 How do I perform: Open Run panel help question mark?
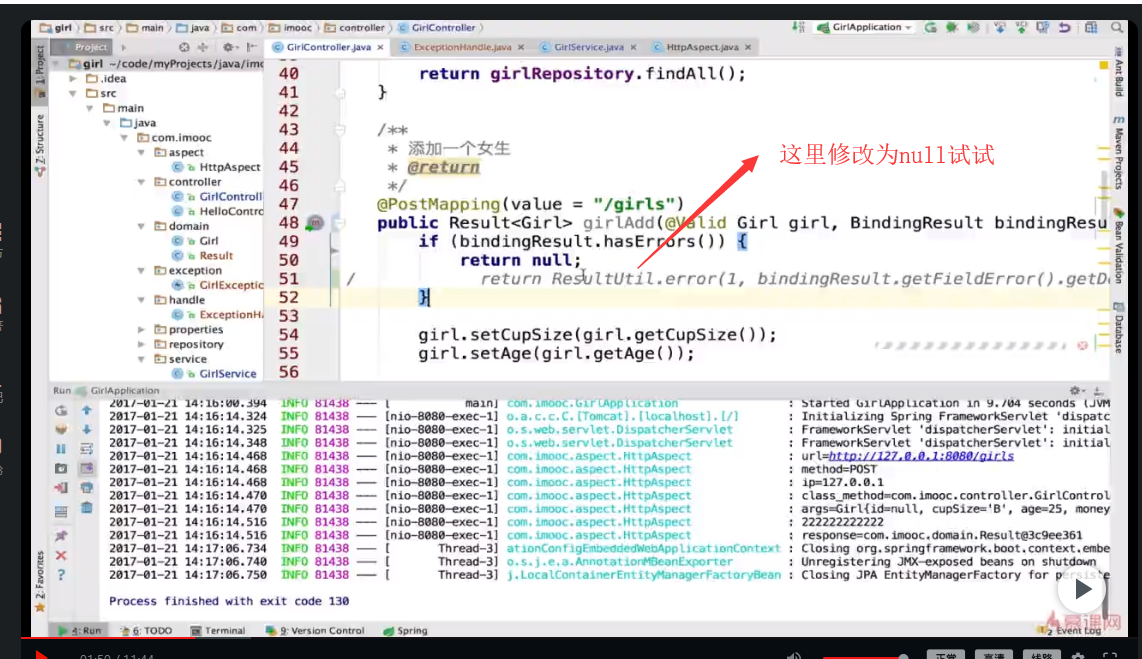pos(61,575)
